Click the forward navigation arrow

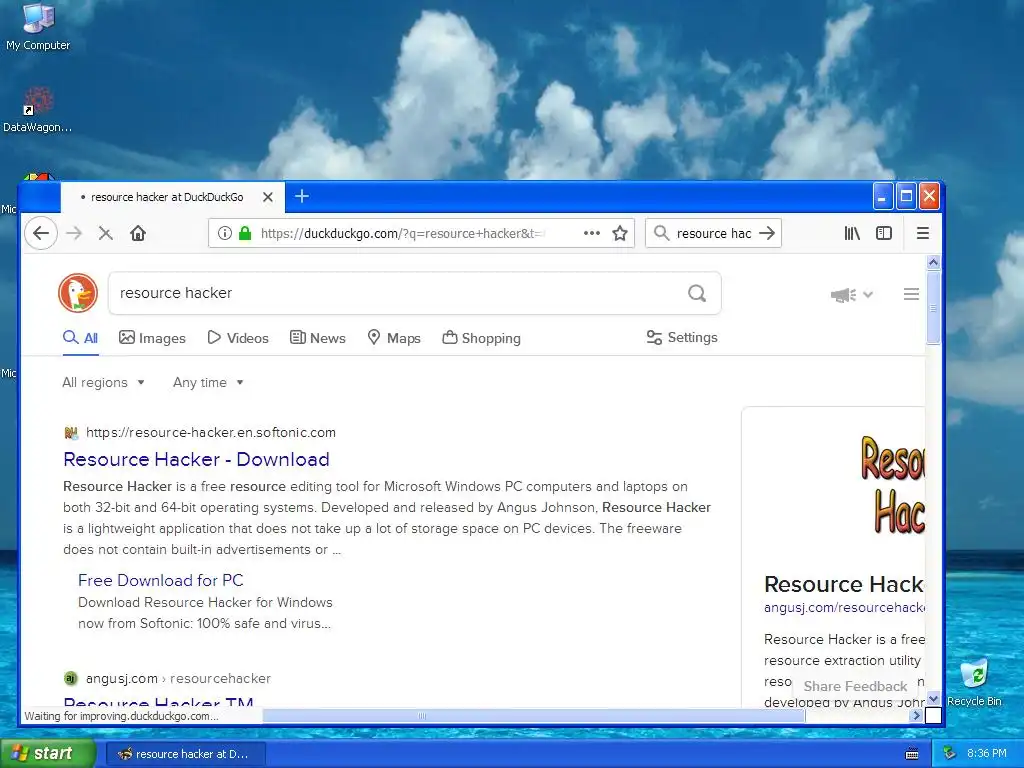(74, 233)
